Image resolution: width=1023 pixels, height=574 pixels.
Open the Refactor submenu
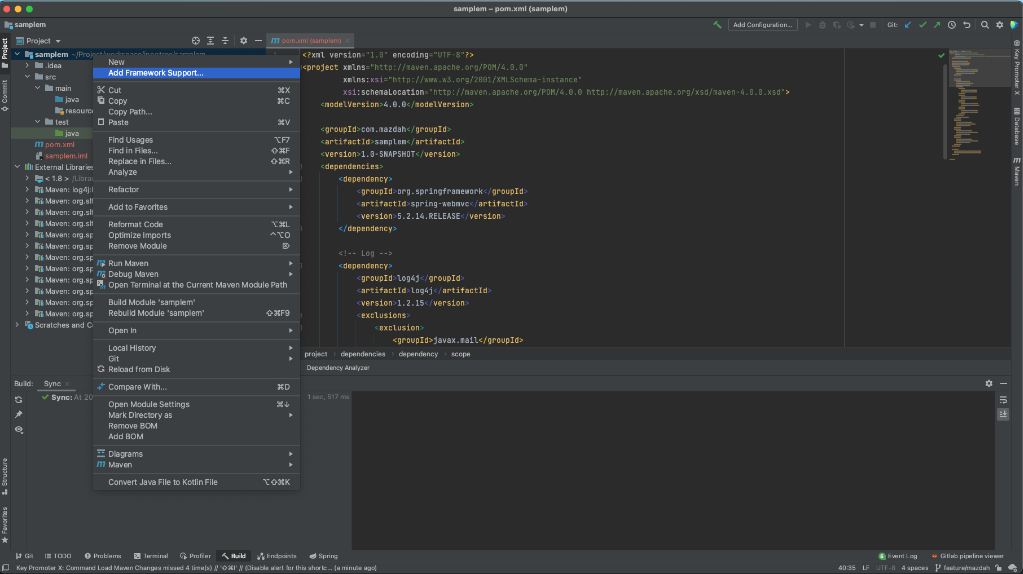click(196, 189)
